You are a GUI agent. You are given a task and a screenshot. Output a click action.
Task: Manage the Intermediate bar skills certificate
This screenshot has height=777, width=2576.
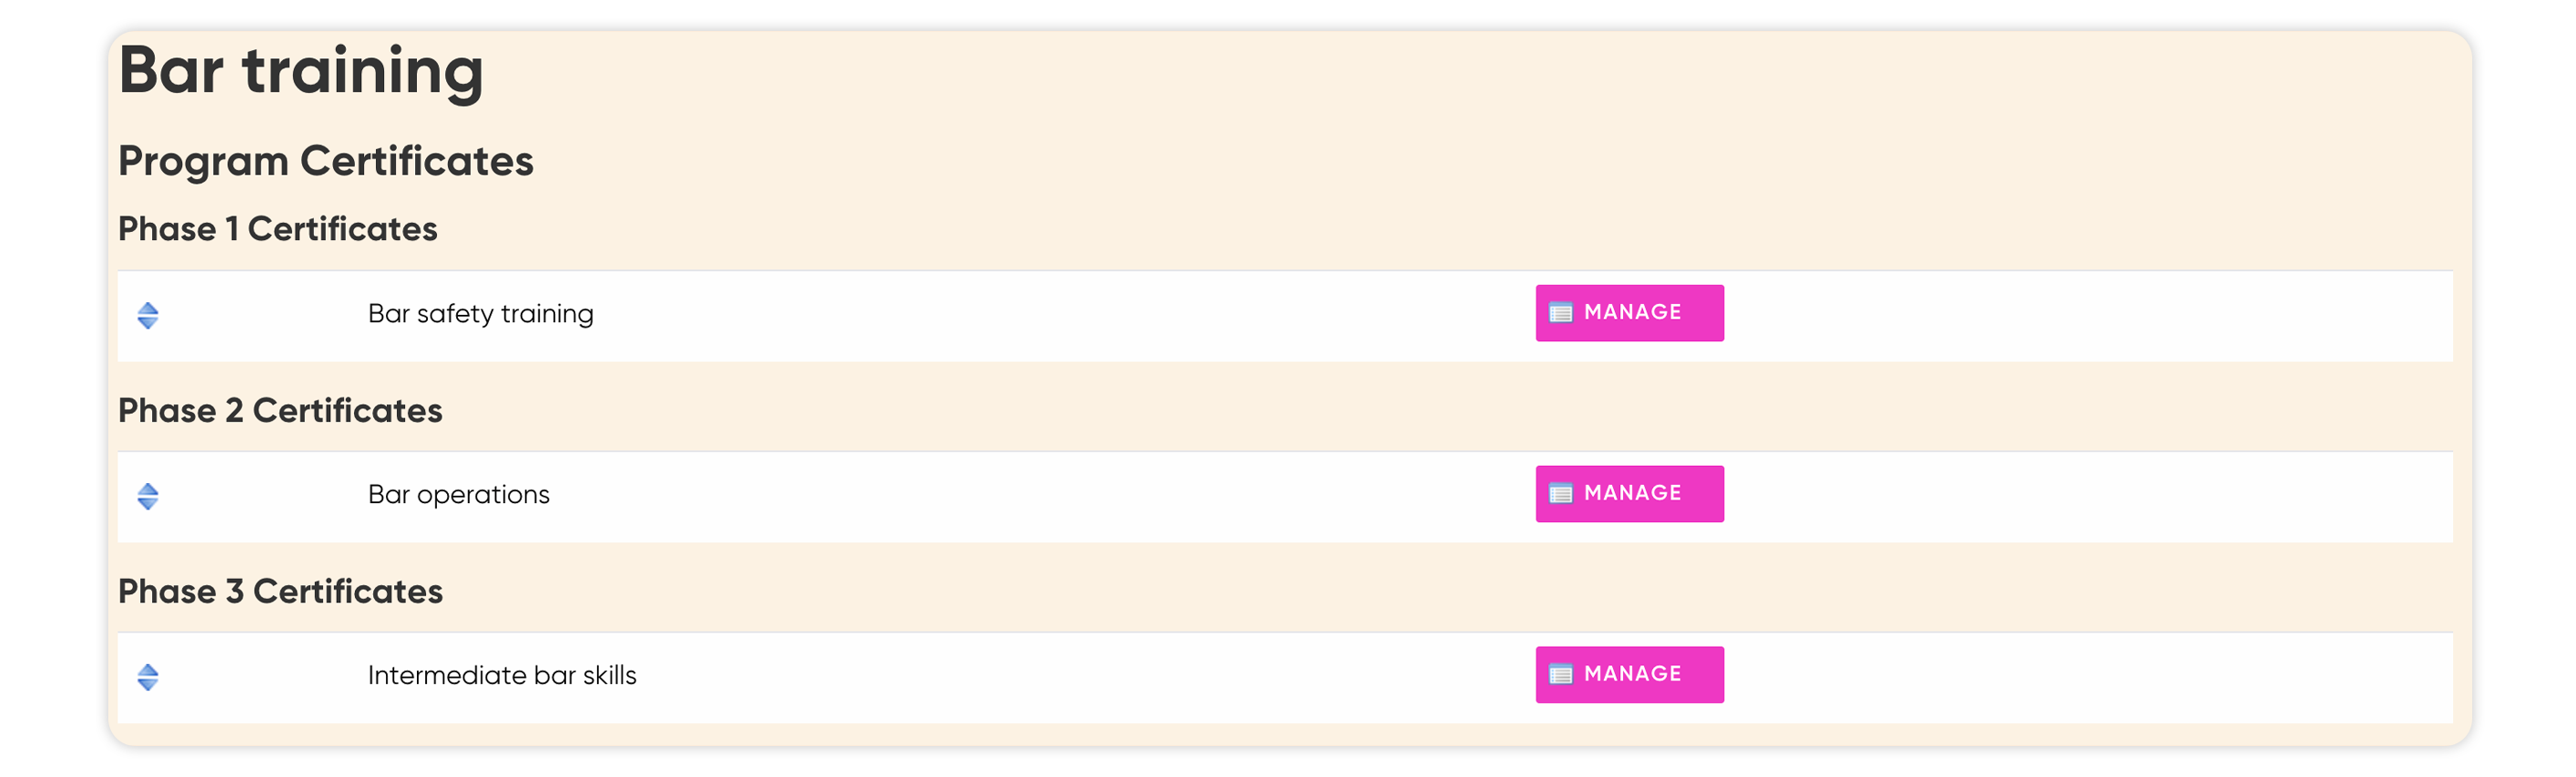(1629, 675)
